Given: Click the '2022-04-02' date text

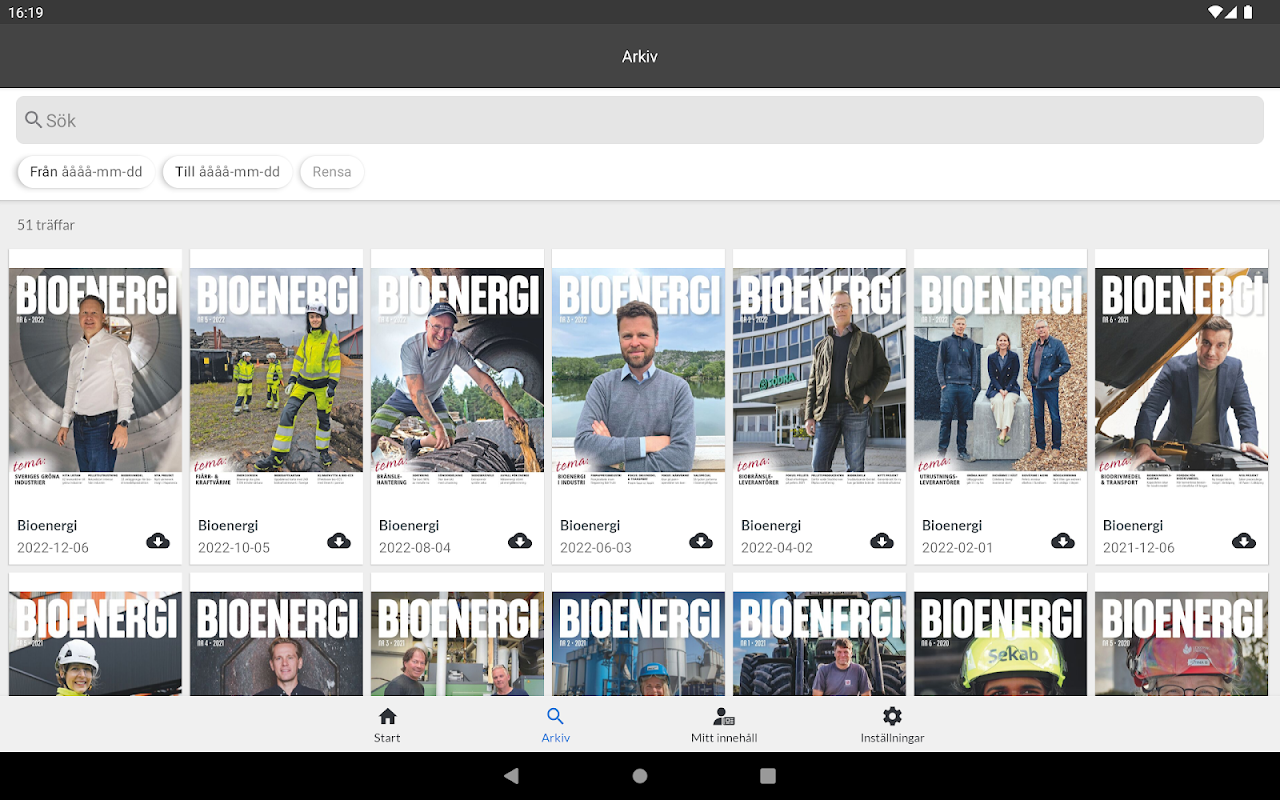Looking at the screenshot, I should click(x=777, y=548).
